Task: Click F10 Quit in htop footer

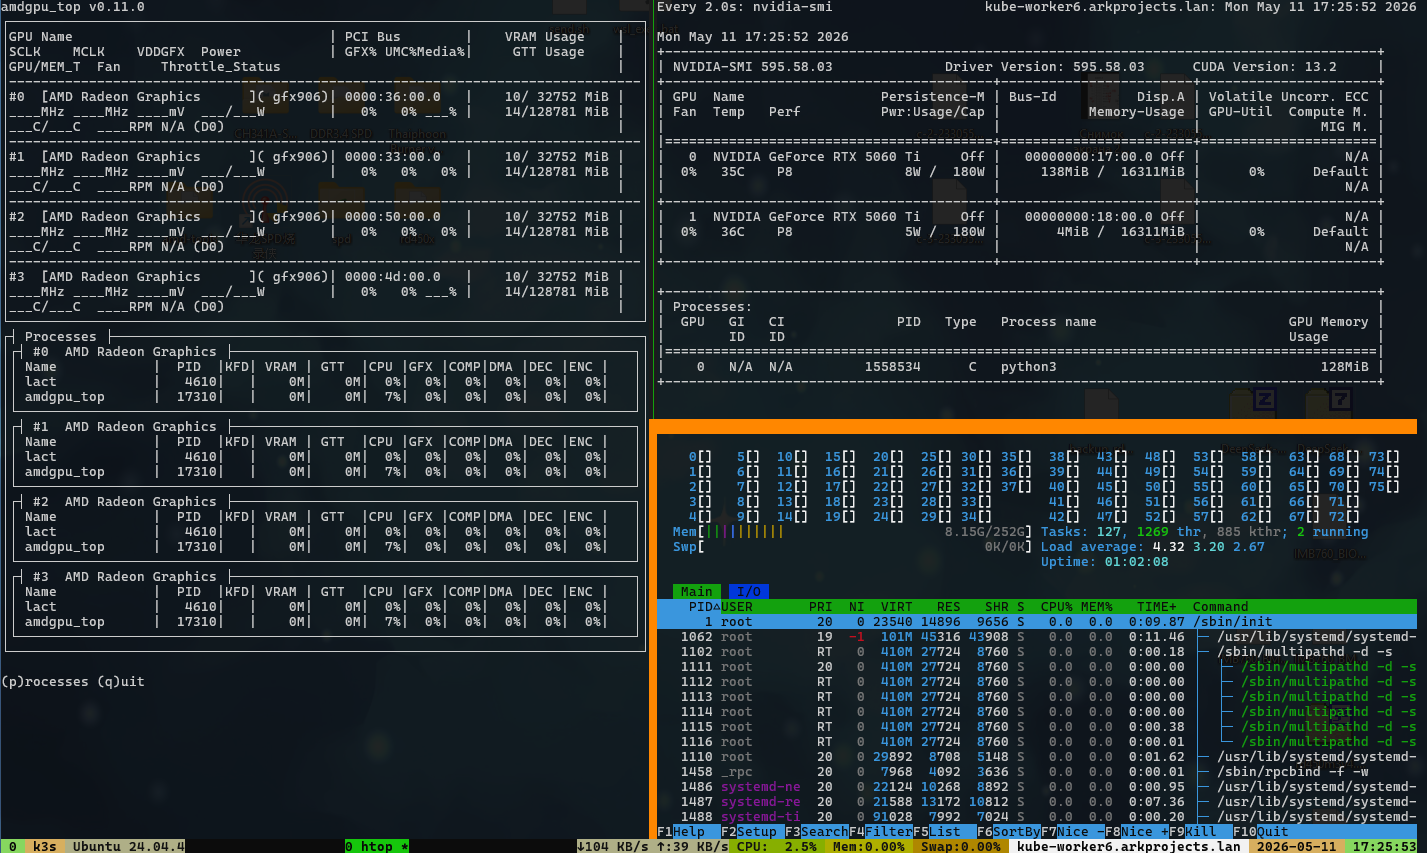Action: pyautogui.click(x=1261, y=832)
